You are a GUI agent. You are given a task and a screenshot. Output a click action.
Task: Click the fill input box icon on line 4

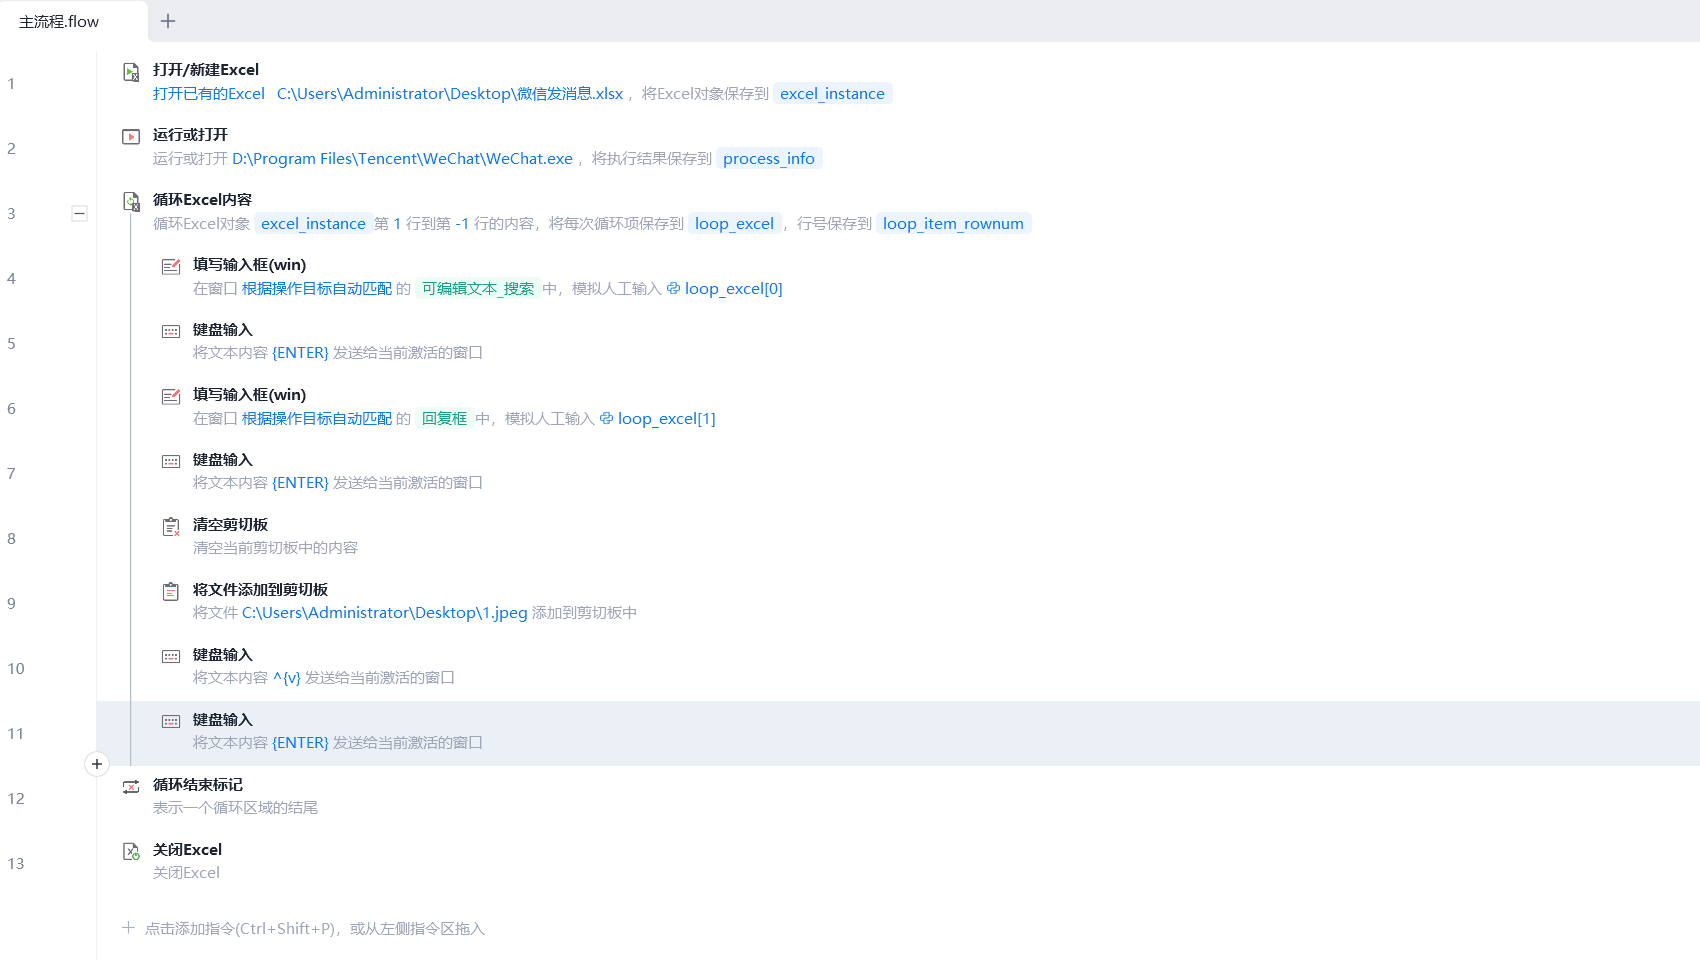[171, 267]
